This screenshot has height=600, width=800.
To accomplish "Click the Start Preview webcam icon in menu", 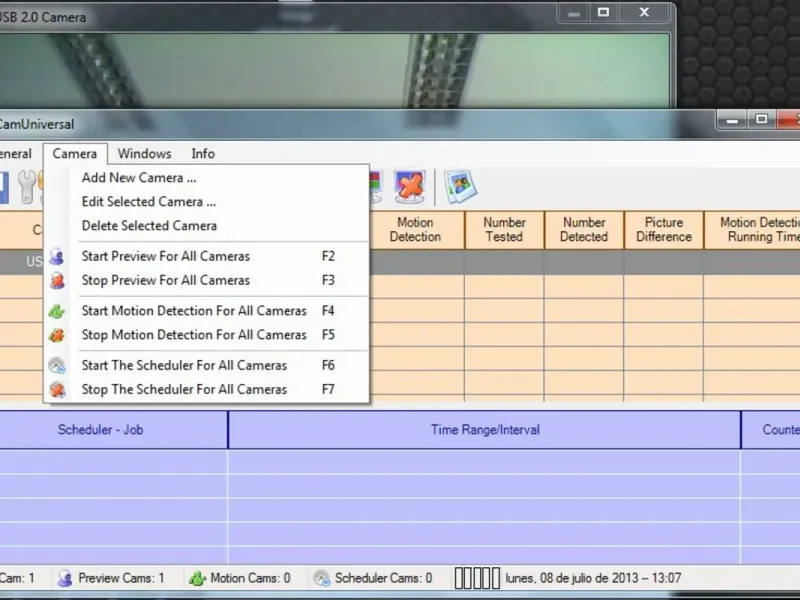I will click(57, 256).
